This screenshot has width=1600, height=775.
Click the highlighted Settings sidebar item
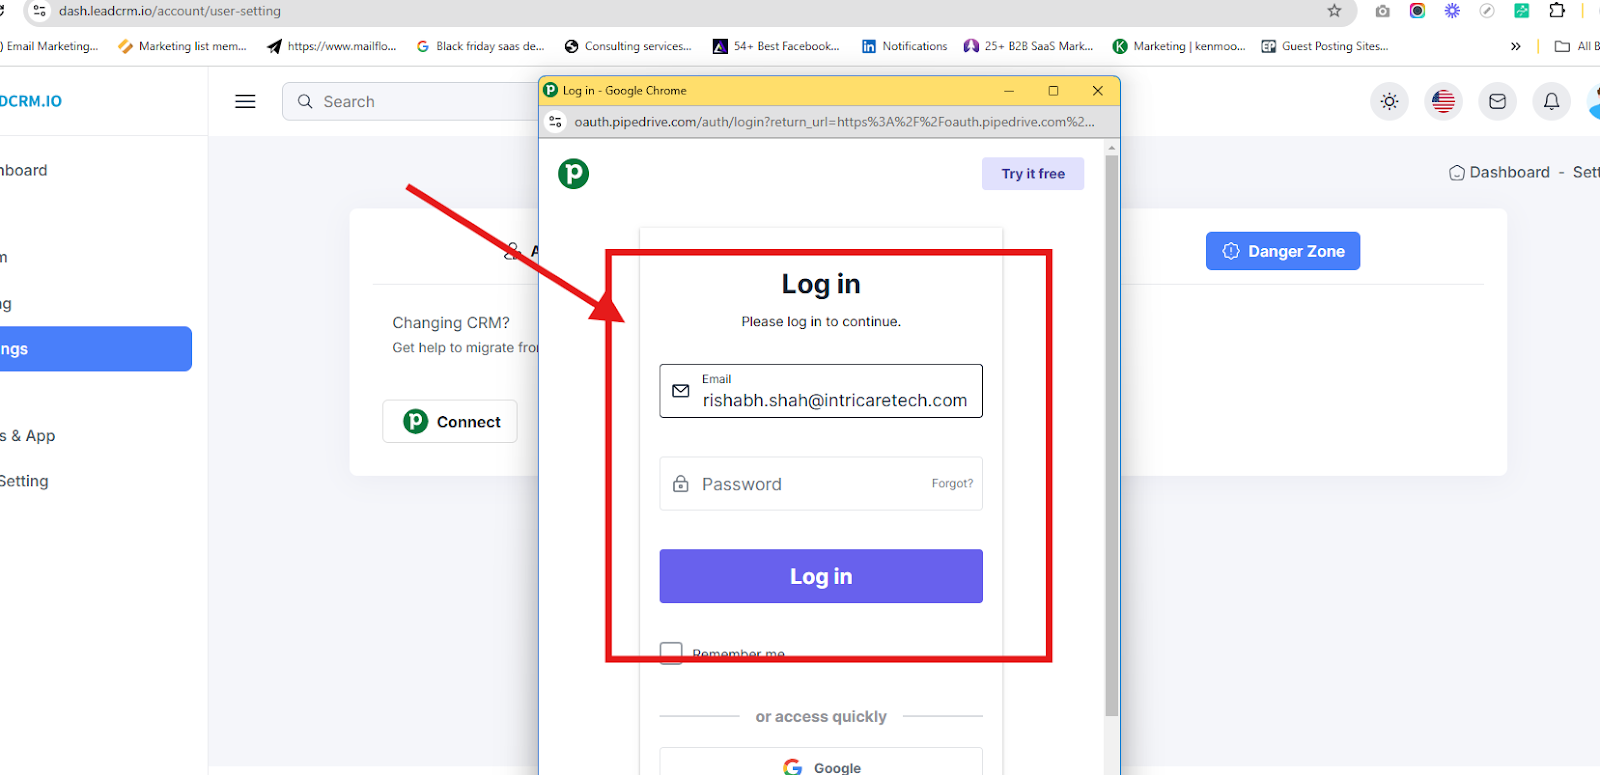[x=95, y=349]
